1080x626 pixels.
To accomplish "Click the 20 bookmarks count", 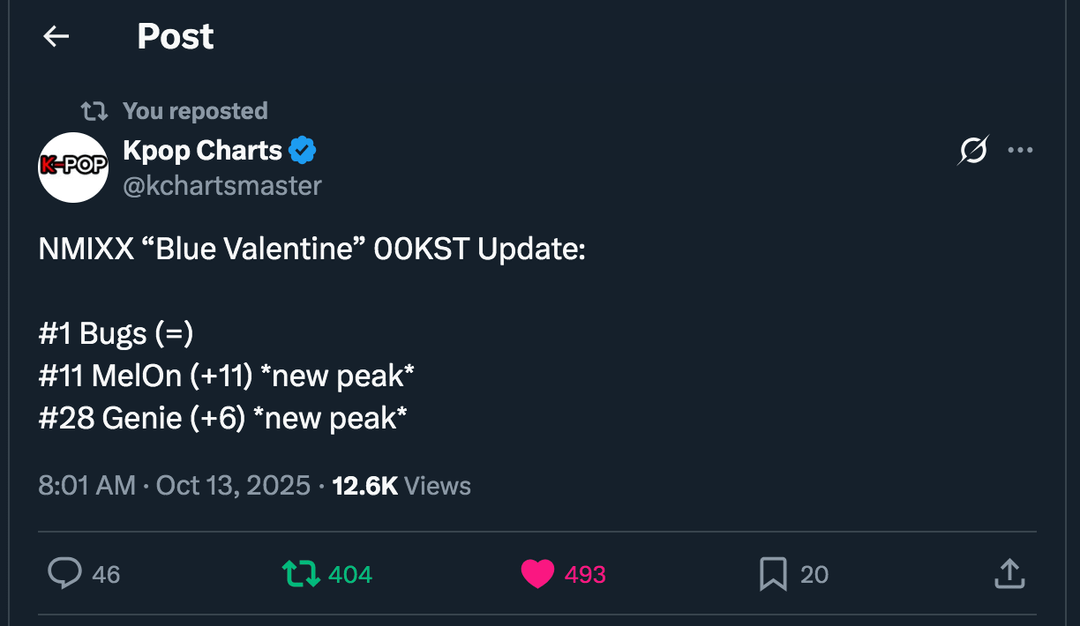I will coord(814,575).
